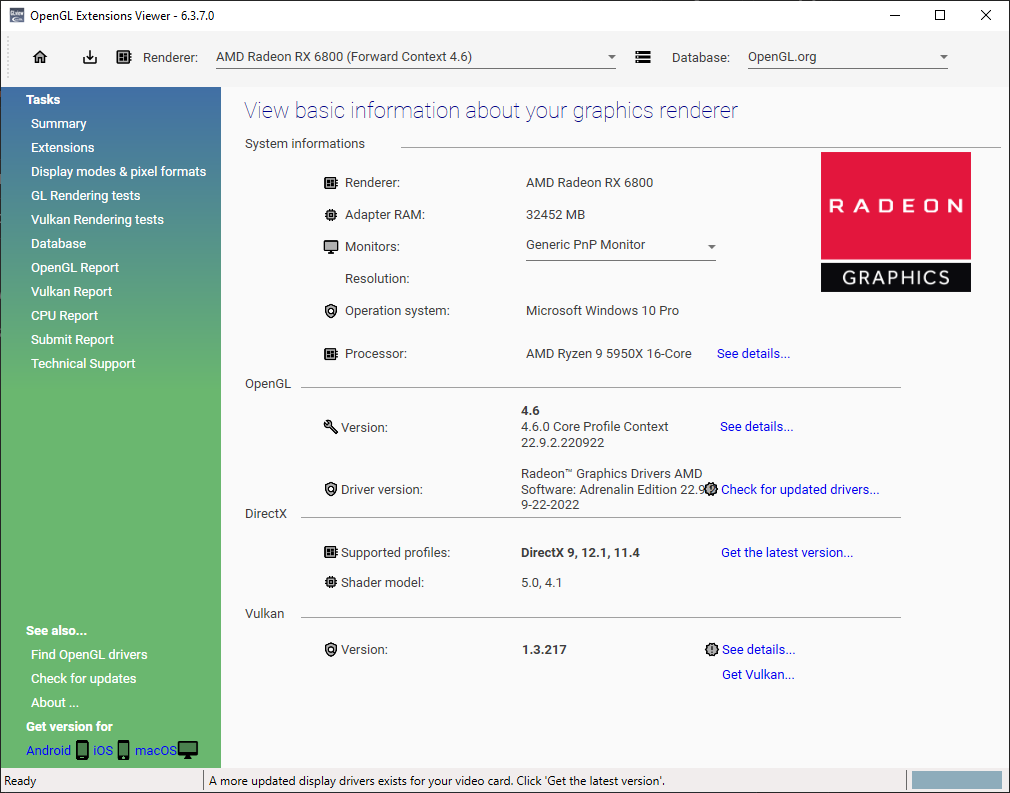Click the chip icon beside Renderer label
This screenshot has height=793, width=1010.
pyautogui.click(x=124, y=57)
